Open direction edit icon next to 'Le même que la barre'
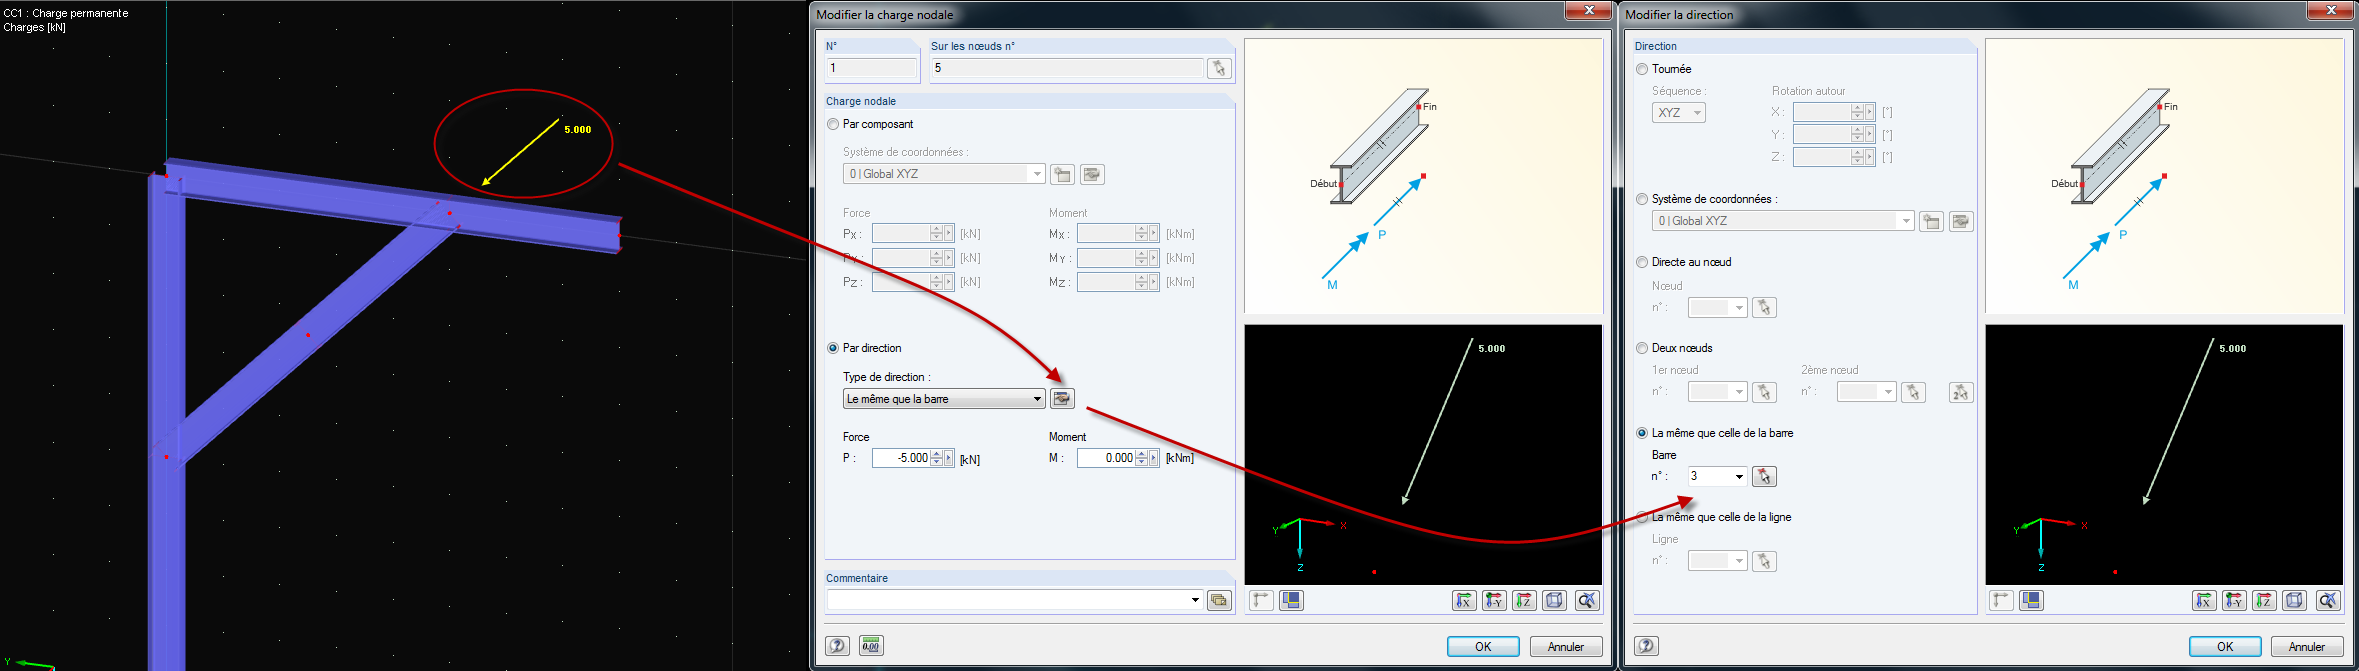 (1062, 399)
